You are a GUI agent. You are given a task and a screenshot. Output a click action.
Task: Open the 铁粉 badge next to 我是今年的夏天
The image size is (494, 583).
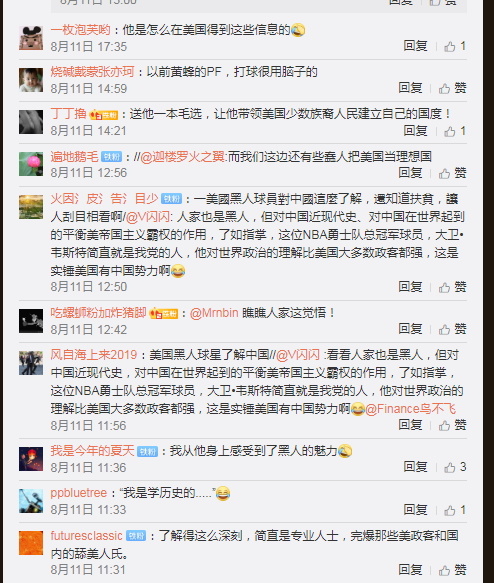click(148, 451)
